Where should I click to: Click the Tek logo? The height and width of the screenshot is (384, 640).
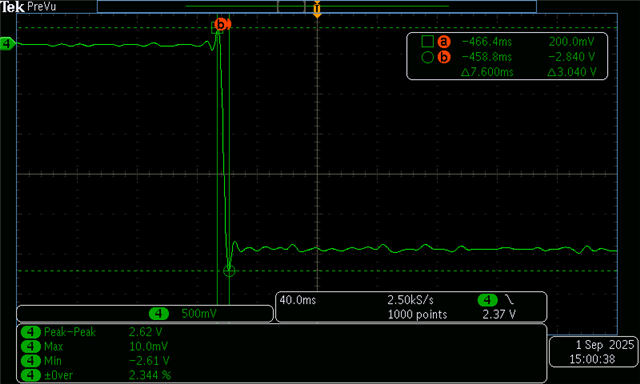coord(12,7)
